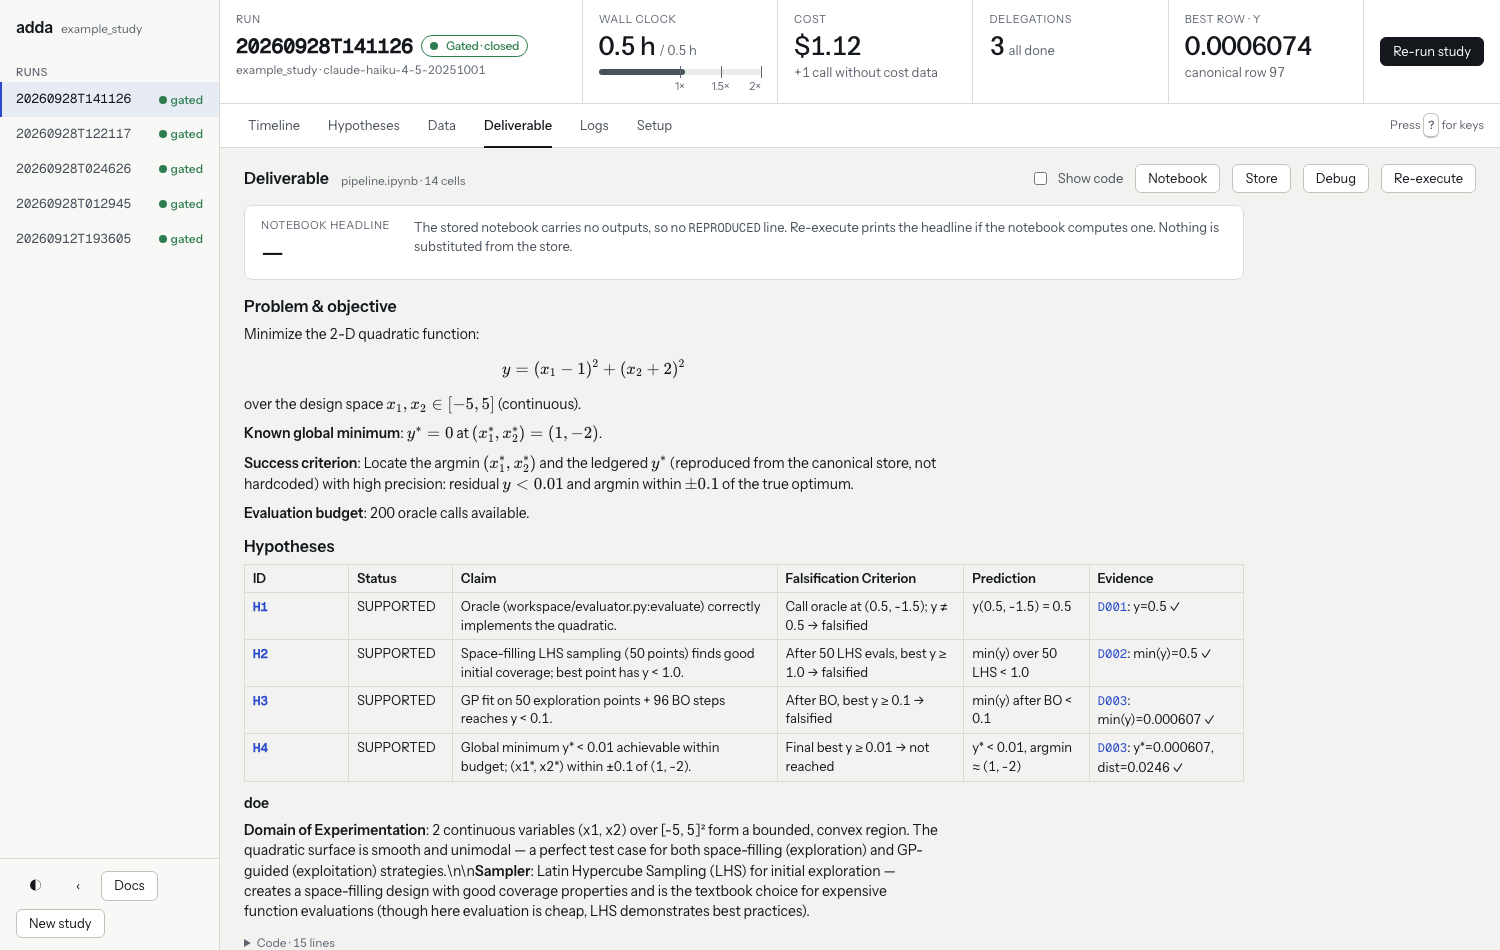1500x950 pixels.
Task: Open hypothesis H4 link
Action: tap(260, 748)
